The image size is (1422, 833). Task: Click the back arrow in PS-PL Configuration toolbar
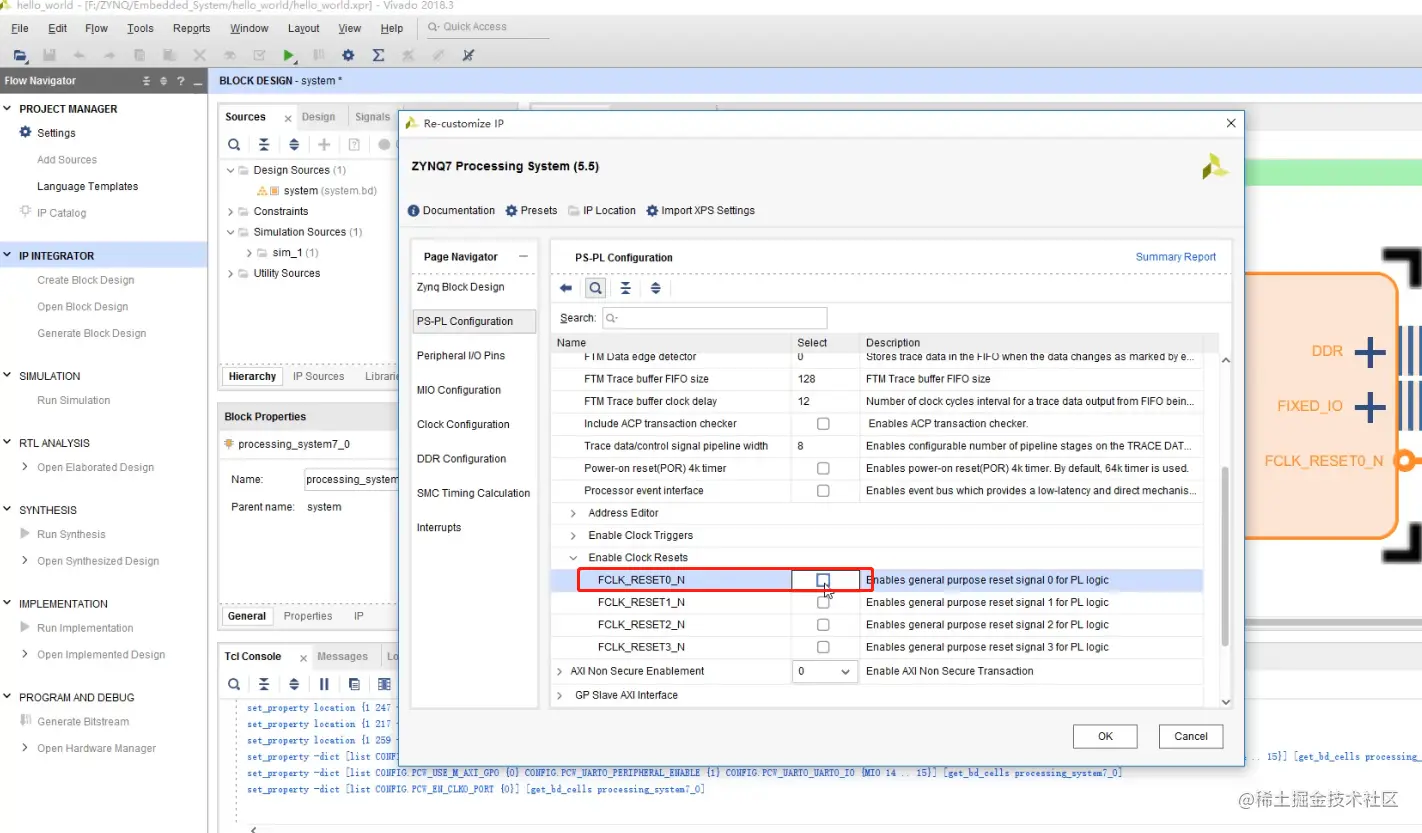click(566, 288)
